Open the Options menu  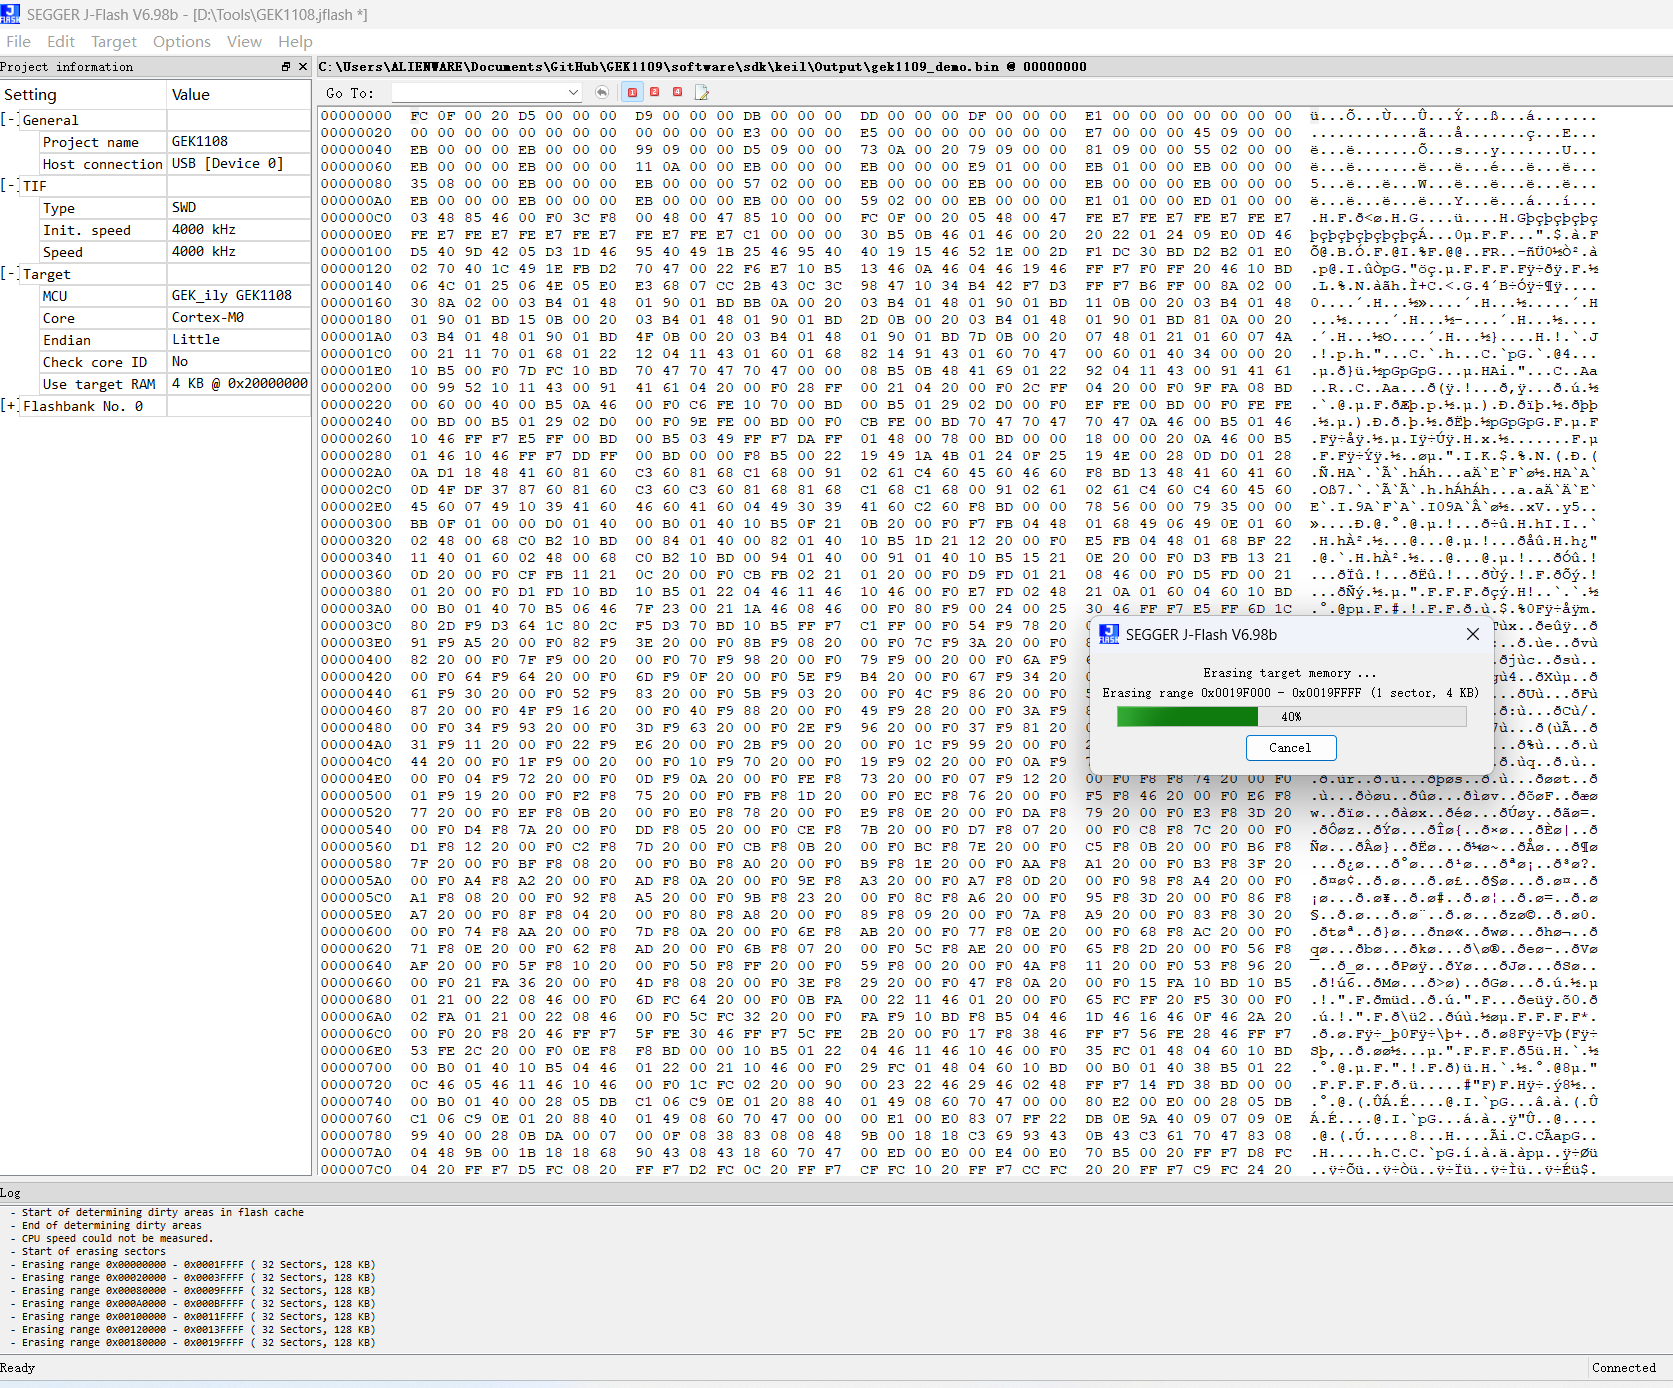point(182,41)
